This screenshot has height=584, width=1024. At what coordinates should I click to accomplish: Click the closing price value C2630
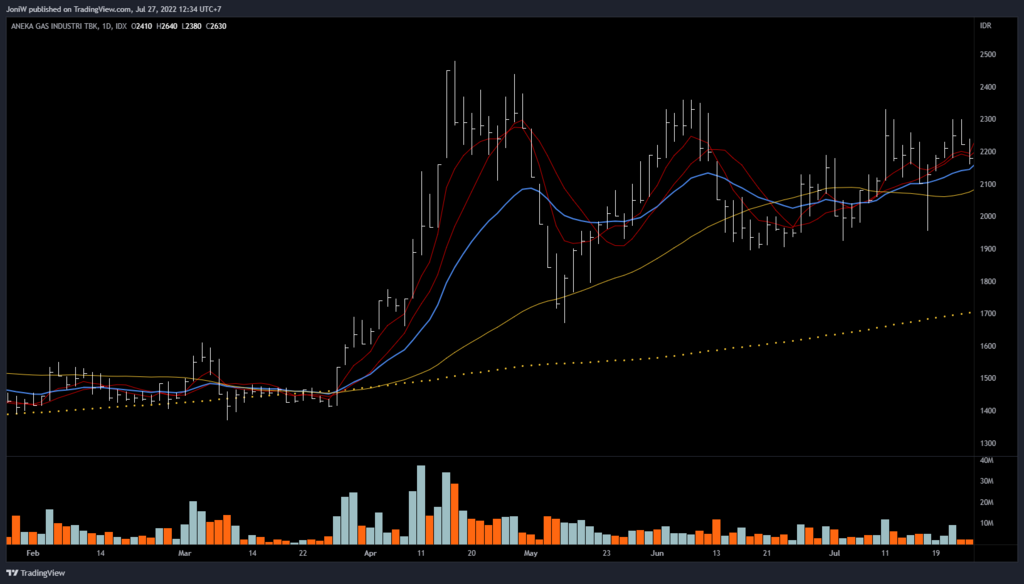pyautogui.click(x=215, y=25)
